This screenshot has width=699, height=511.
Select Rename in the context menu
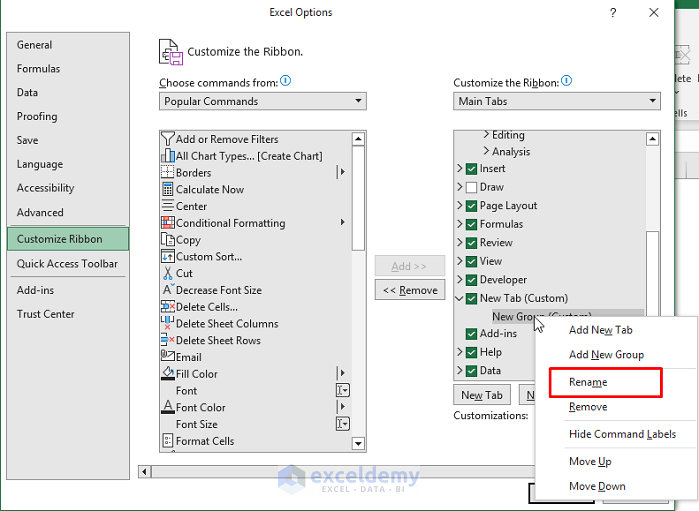(588, 382)
